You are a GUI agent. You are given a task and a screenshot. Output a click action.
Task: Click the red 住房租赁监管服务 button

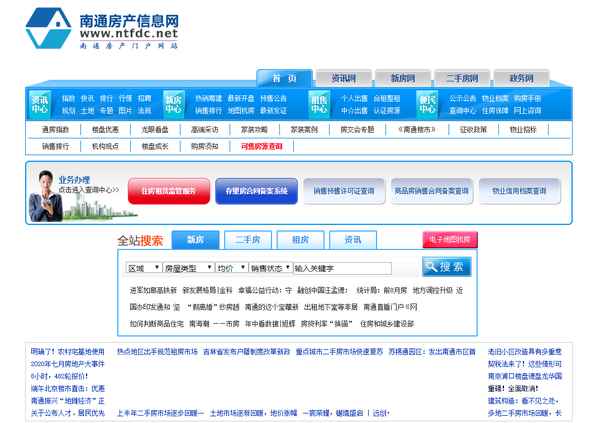[168, 189]
